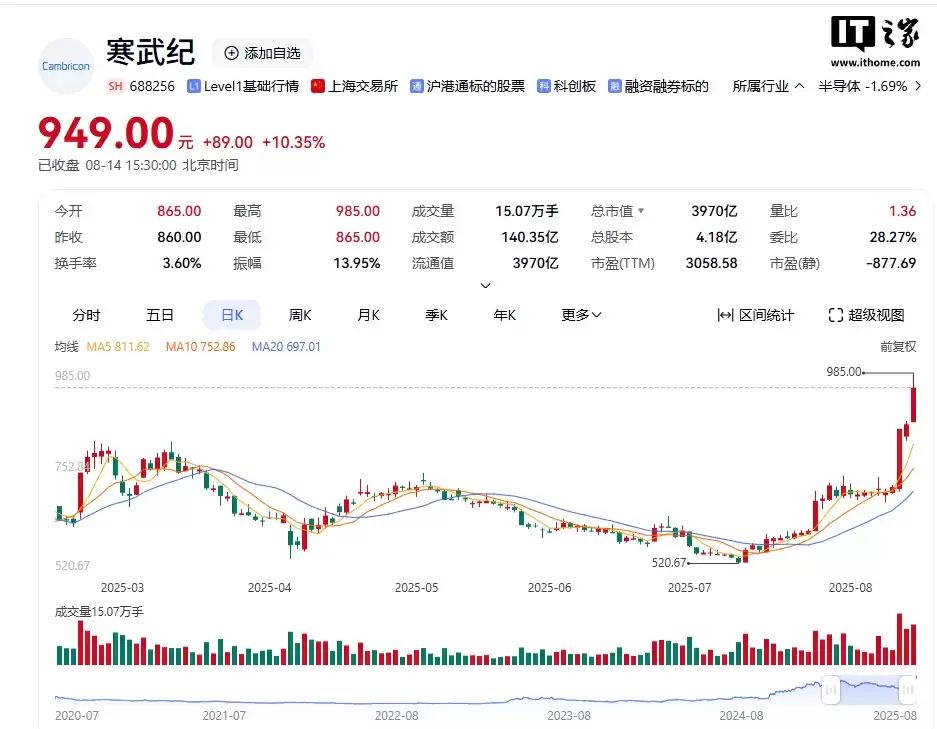
Task: Switch to the 分时 intraday tab
Action: coord(87,314)
